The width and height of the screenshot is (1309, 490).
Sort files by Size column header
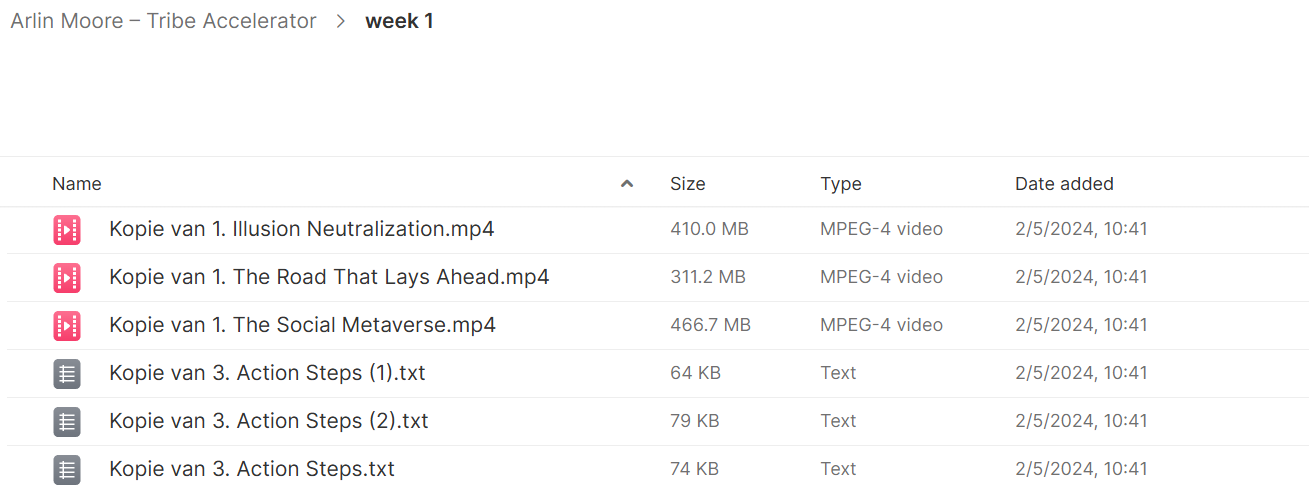[x=688, y=184]
